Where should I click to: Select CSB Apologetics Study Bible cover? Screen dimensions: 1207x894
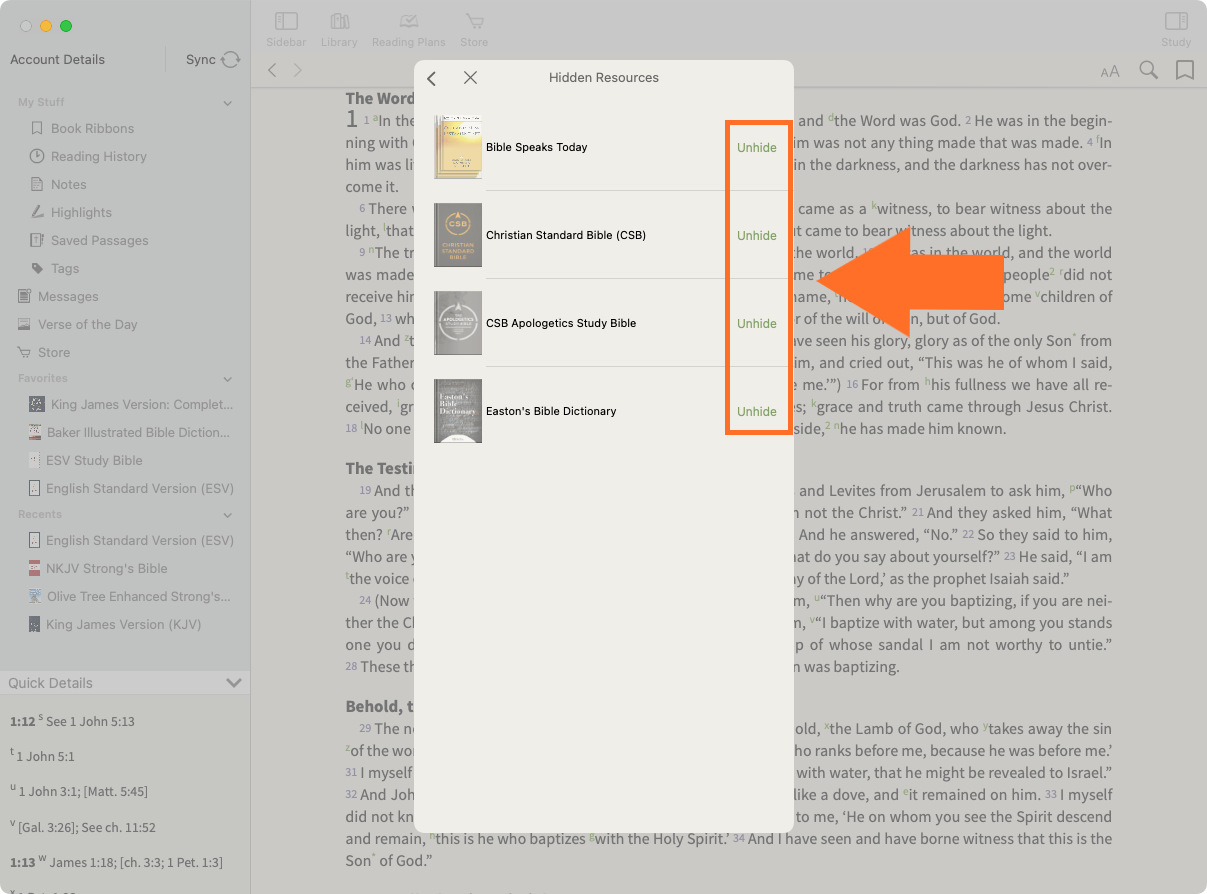[x=458, y=323]
